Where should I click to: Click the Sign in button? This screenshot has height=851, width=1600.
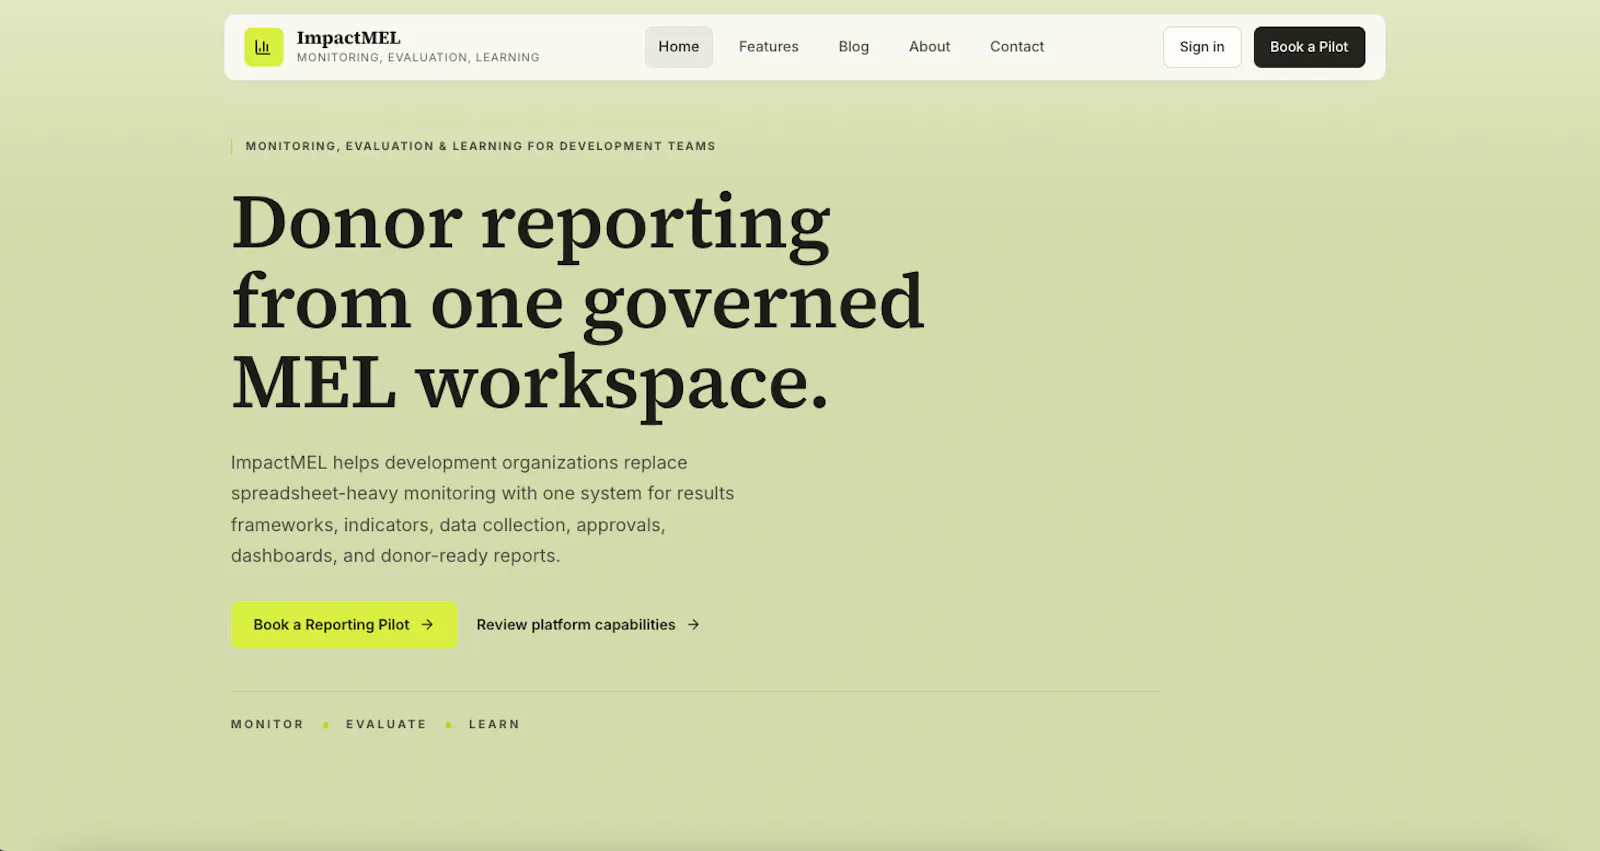pyautogui.click(x=1202, y=47)
